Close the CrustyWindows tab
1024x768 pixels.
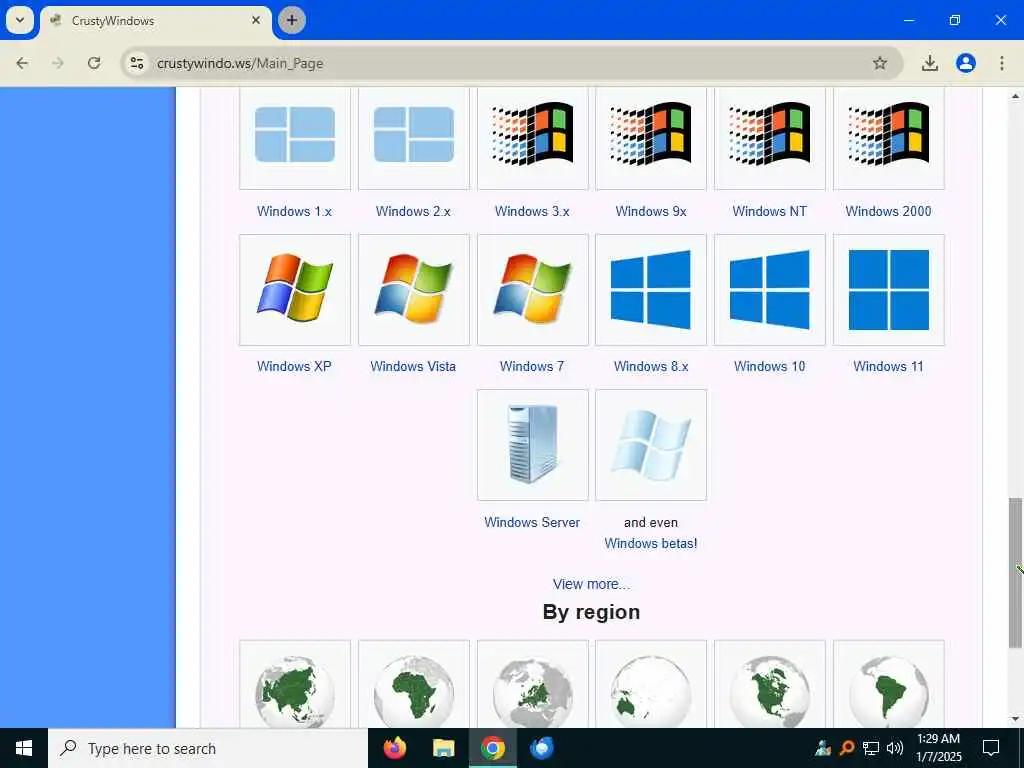pyautogui.click(x=256, y=20)
